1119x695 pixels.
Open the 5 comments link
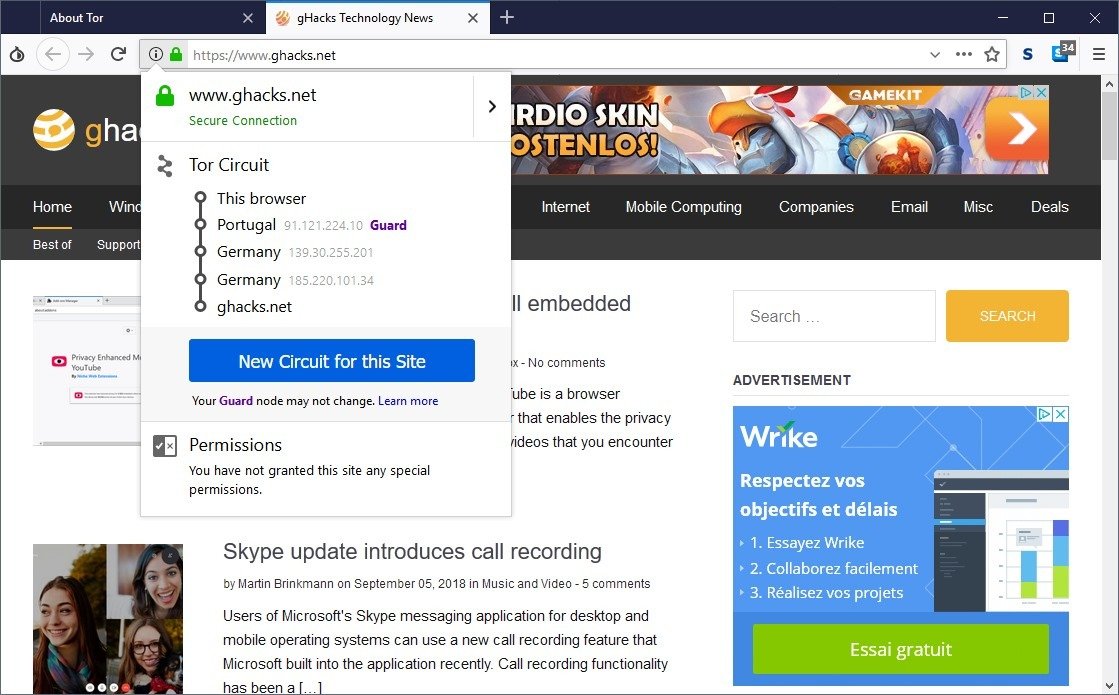(x=616, y=584)
